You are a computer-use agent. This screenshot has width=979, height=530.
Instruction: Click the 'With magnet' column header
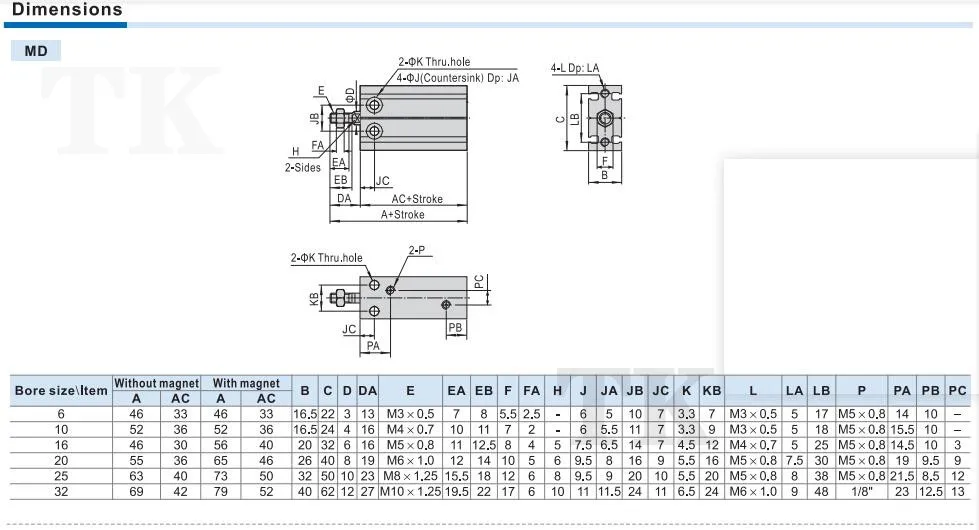(245, 383)
